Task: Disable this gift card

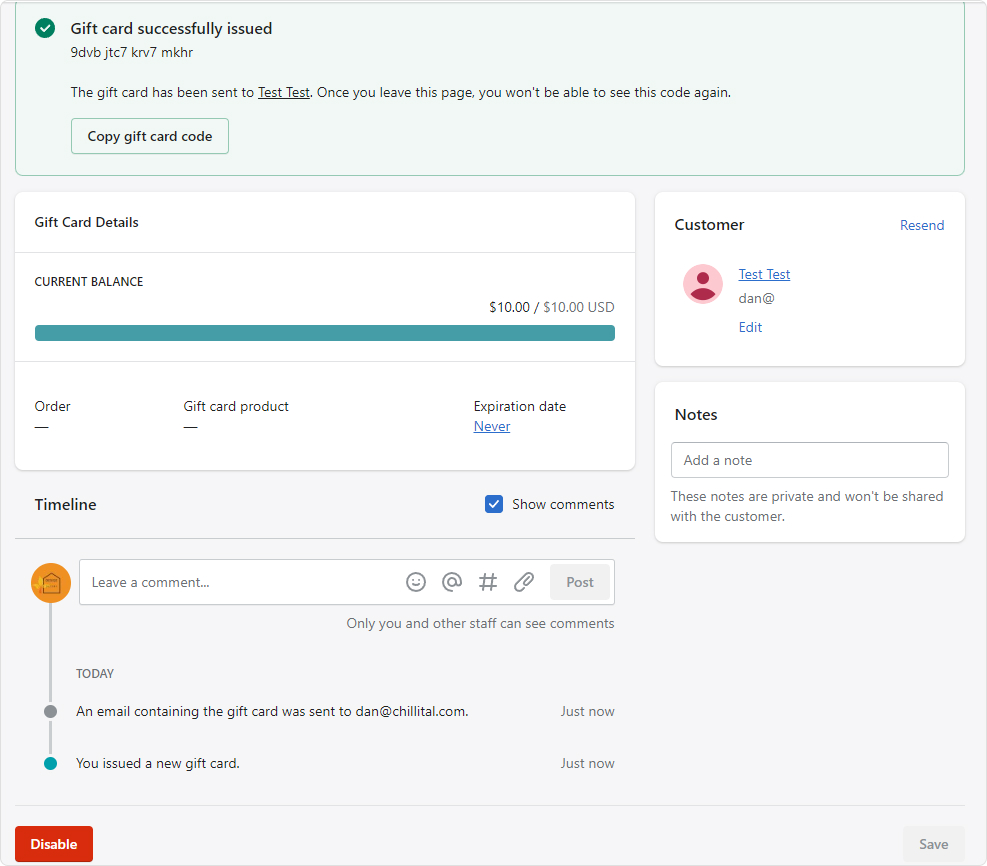Action: [x=54, y=844]
